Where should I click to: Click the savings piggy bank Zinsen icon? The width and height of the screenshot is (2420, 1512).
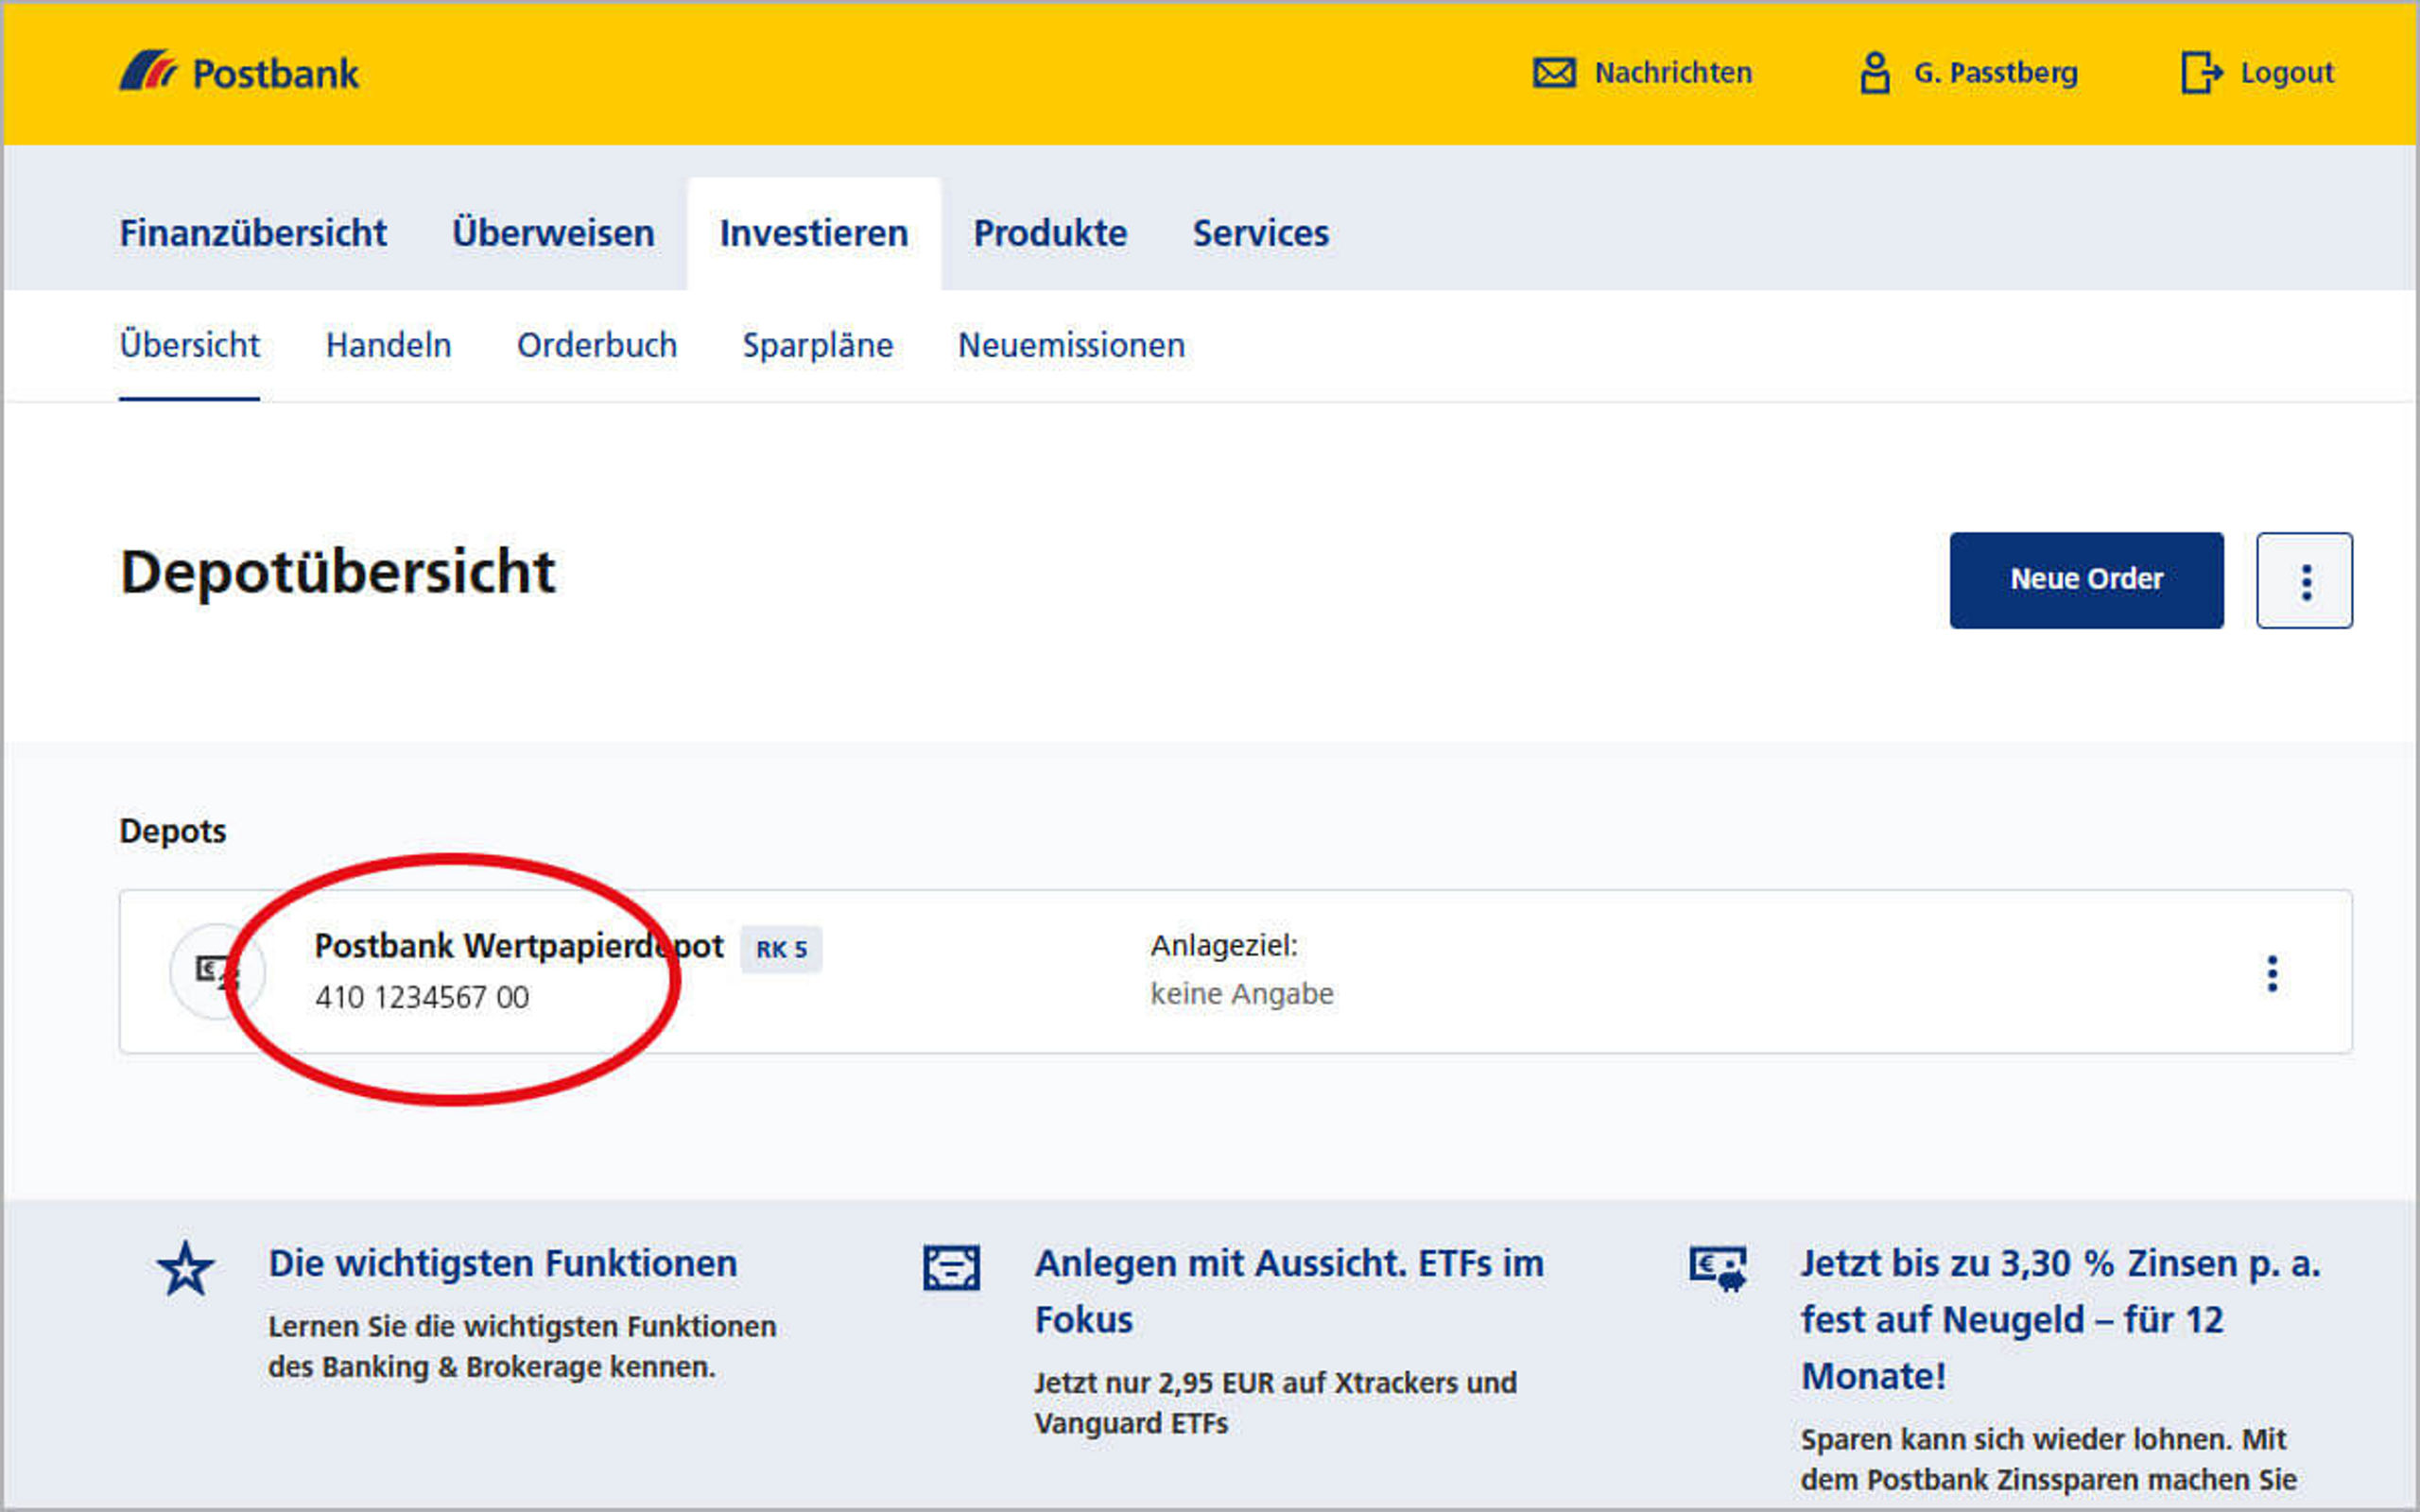[1717, 1267]
